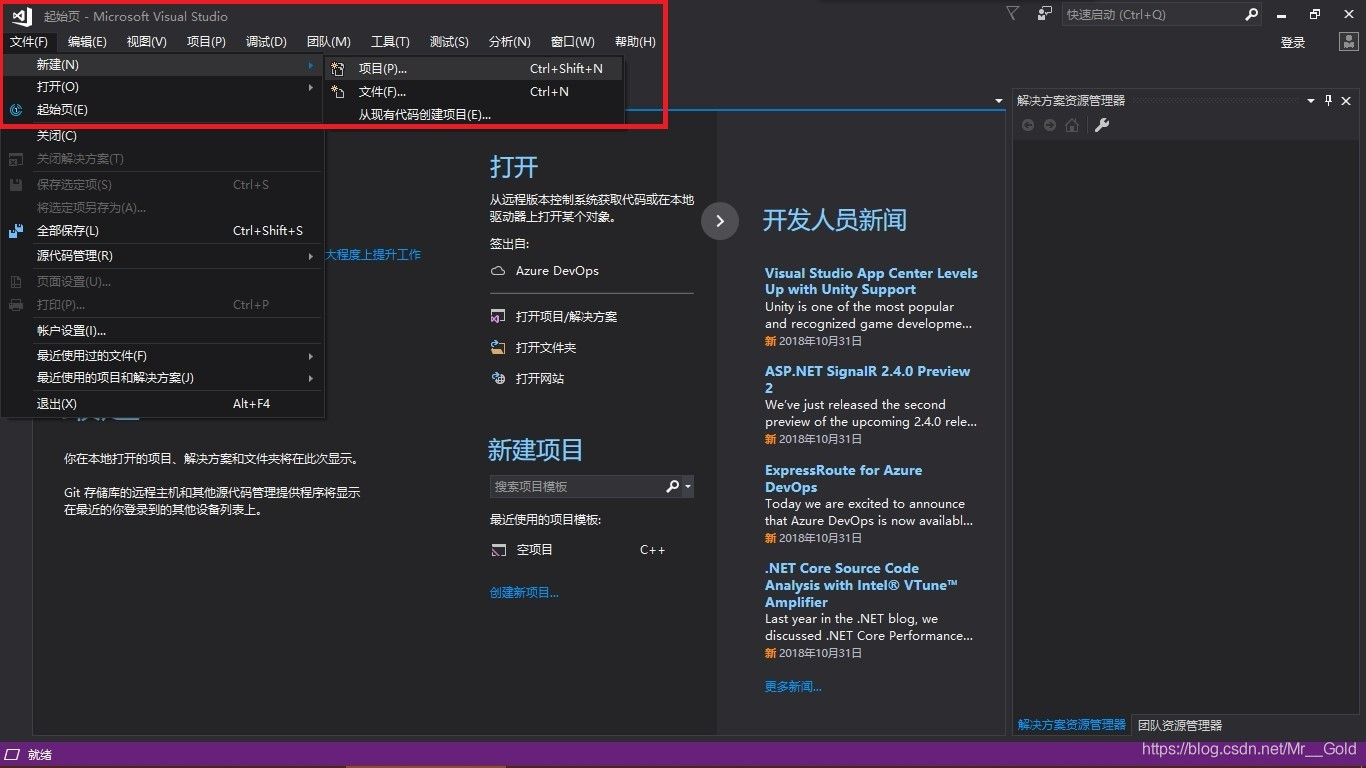
Task: Pin the Solution Explorer panel with pushpin icon
Action: (1329, 100)
